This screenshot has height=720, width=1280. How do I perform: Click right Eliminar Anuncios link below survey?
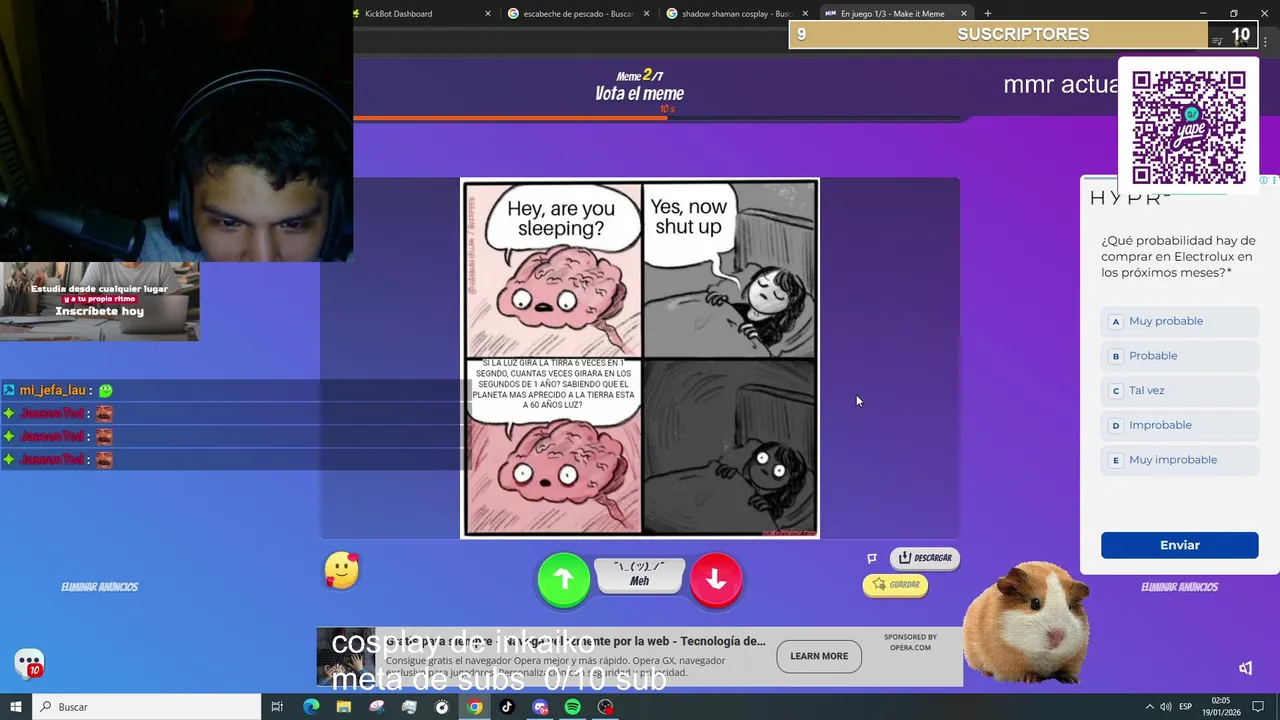[1180, 587]
